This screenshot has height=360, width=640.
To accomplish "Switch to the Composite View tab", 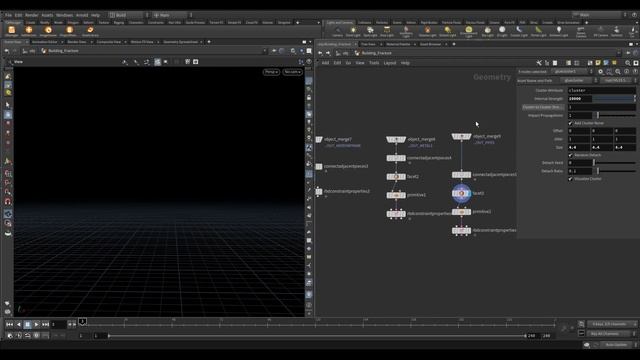I will [x=109, y=42].
